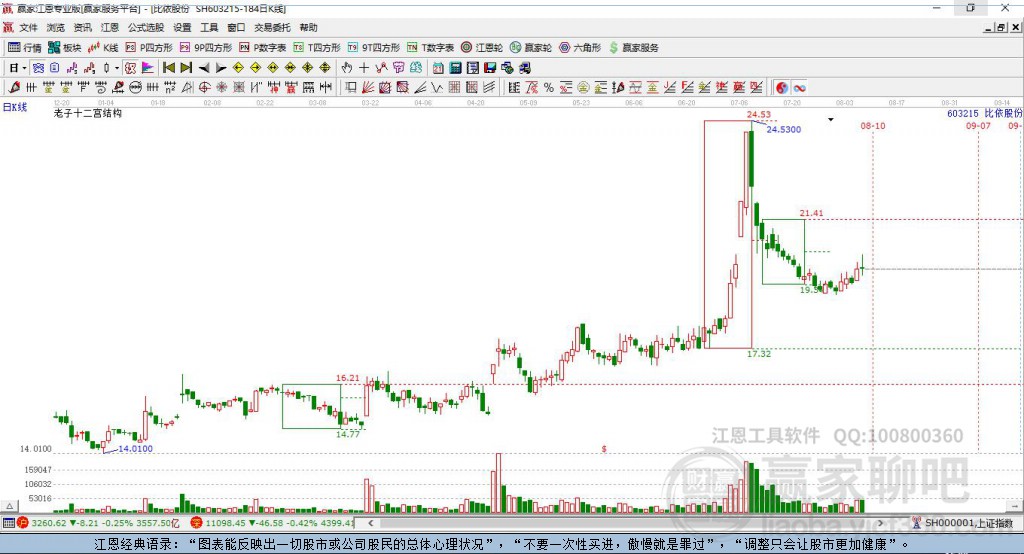The image size is (1024, 554).
Task: Open the 江恩 menu
Action: point(109,27)
